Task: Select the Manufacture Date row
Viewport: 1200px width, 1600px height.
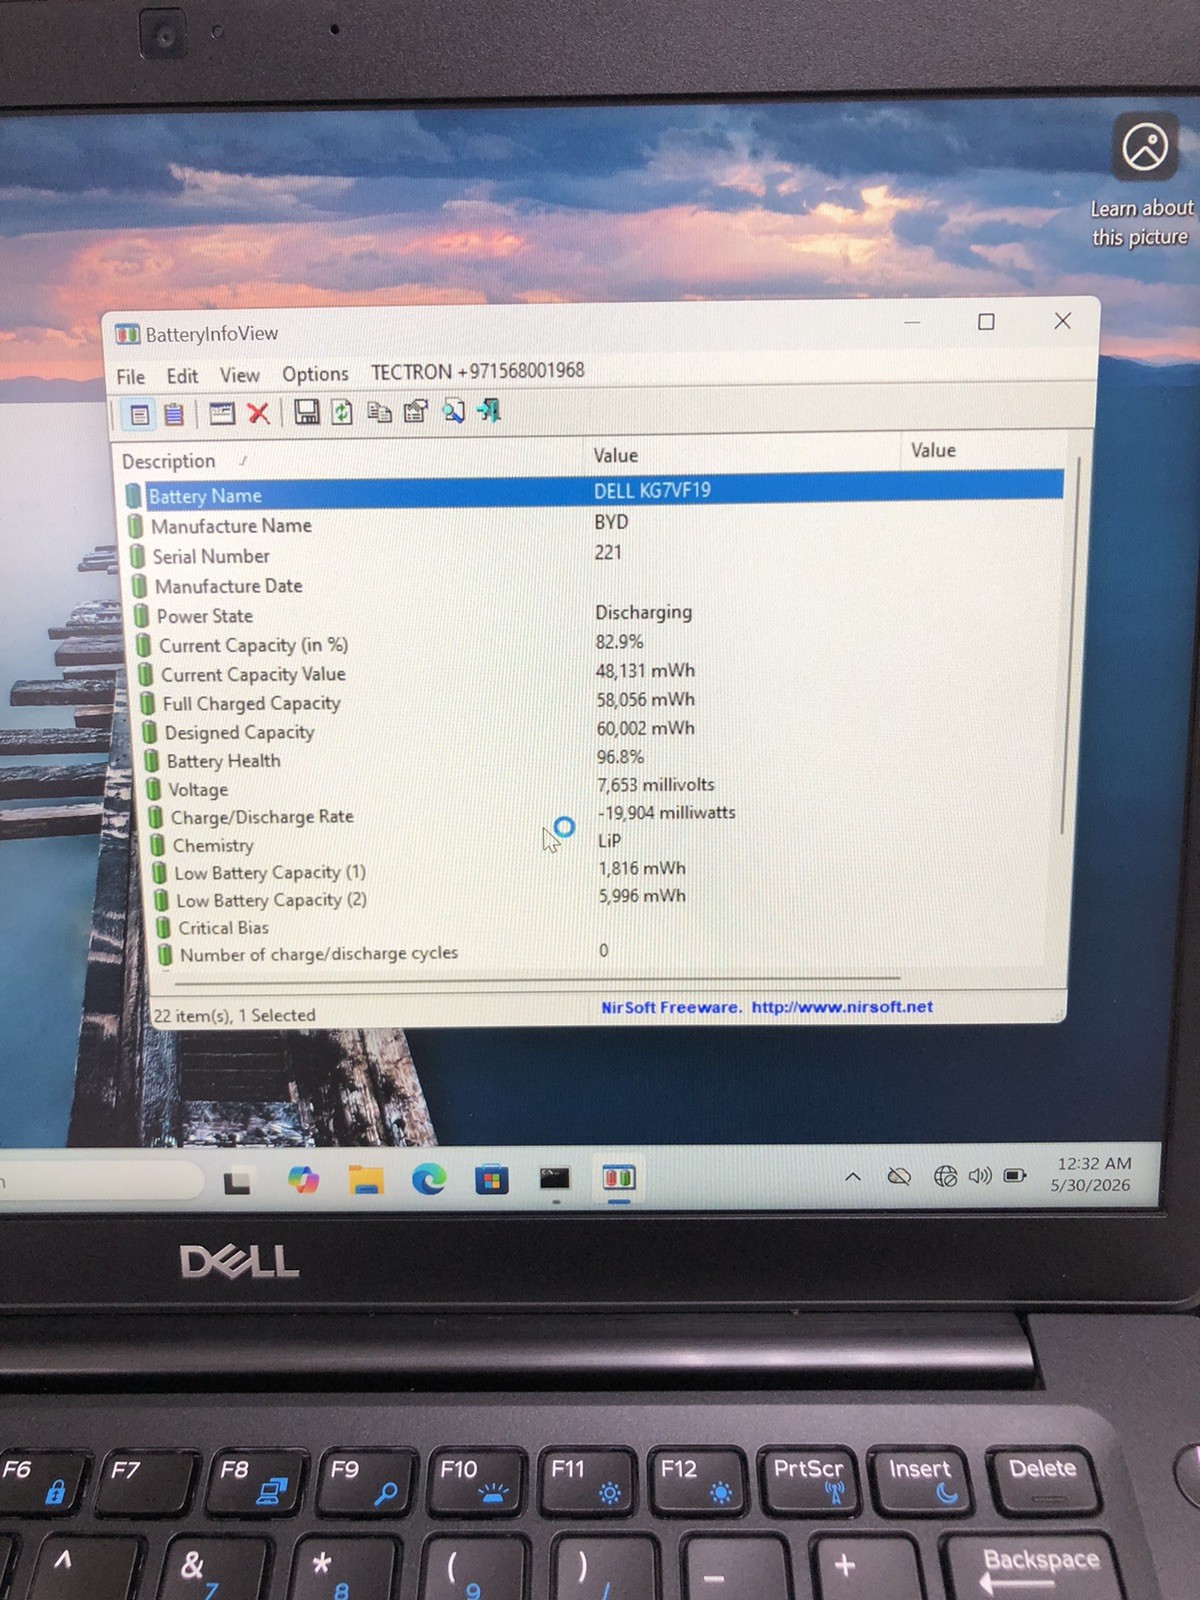Action: pos(594,584)
